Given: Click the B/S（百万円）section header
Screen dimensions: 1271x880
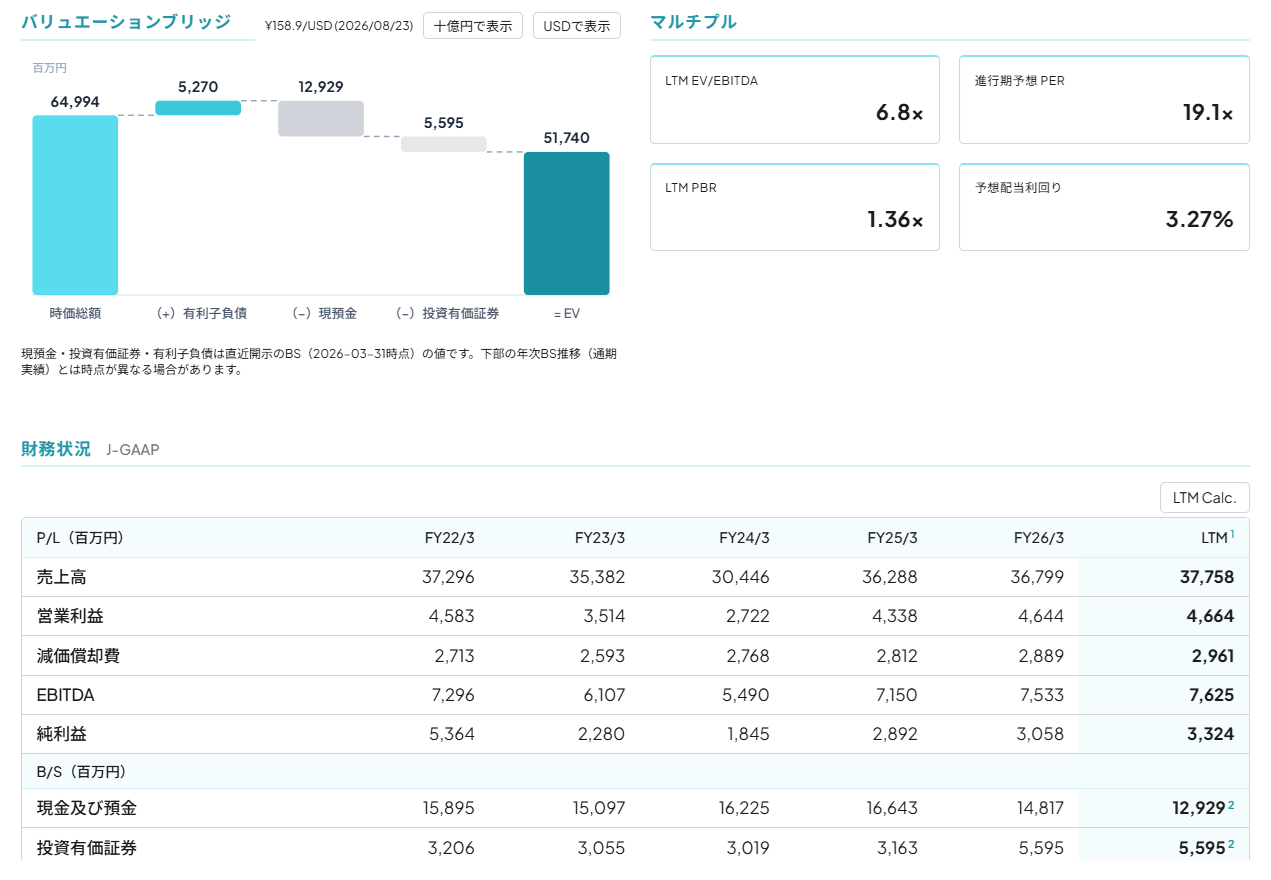Looking at the screenshot, I should click(81, 772).
